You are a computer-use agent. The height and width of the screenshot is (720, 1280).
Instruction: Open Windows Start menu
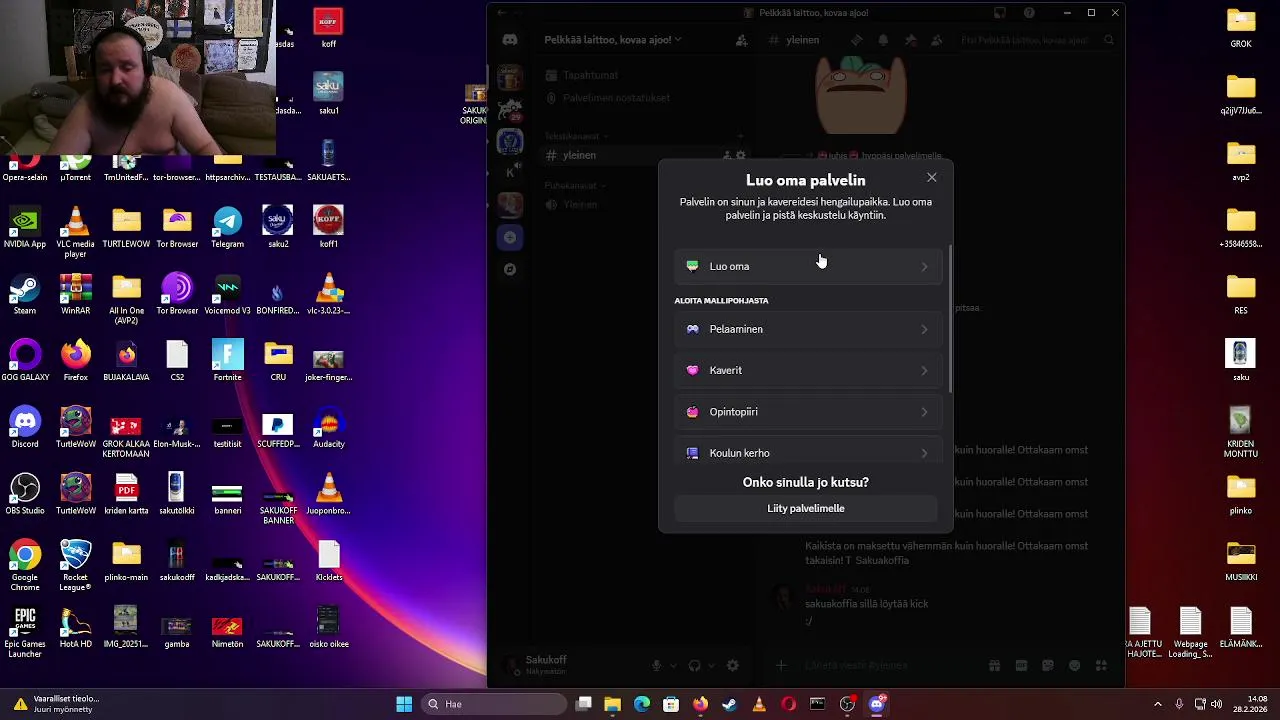[404, 704]
